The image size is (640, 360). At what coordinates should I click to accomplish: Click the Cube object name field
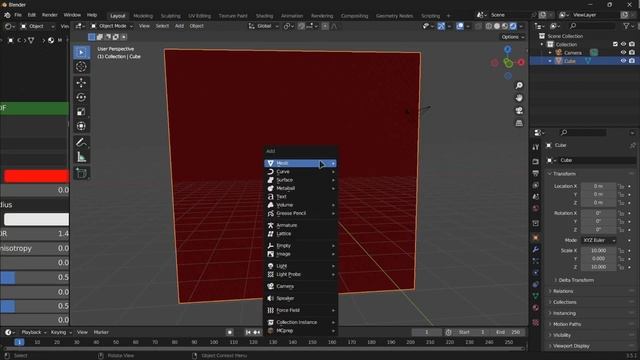coord(596,160)
